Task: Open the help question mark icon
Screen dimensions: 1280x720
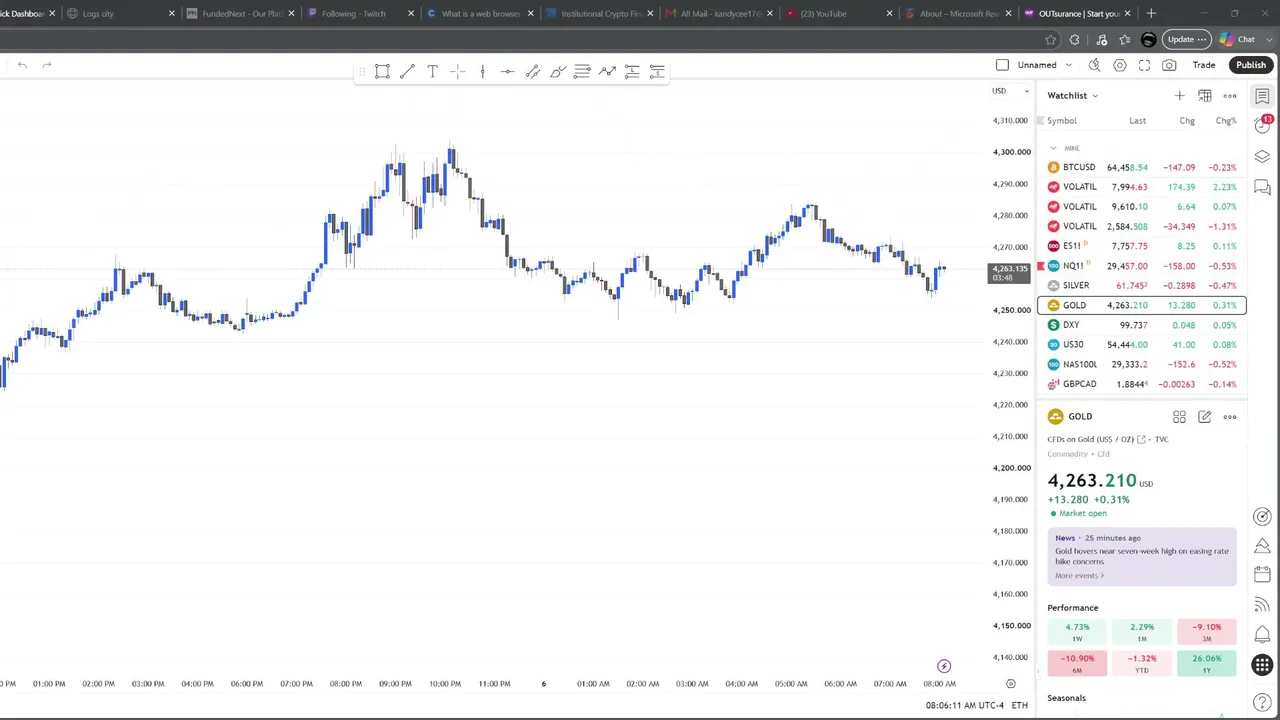Action: (1262, 703)
